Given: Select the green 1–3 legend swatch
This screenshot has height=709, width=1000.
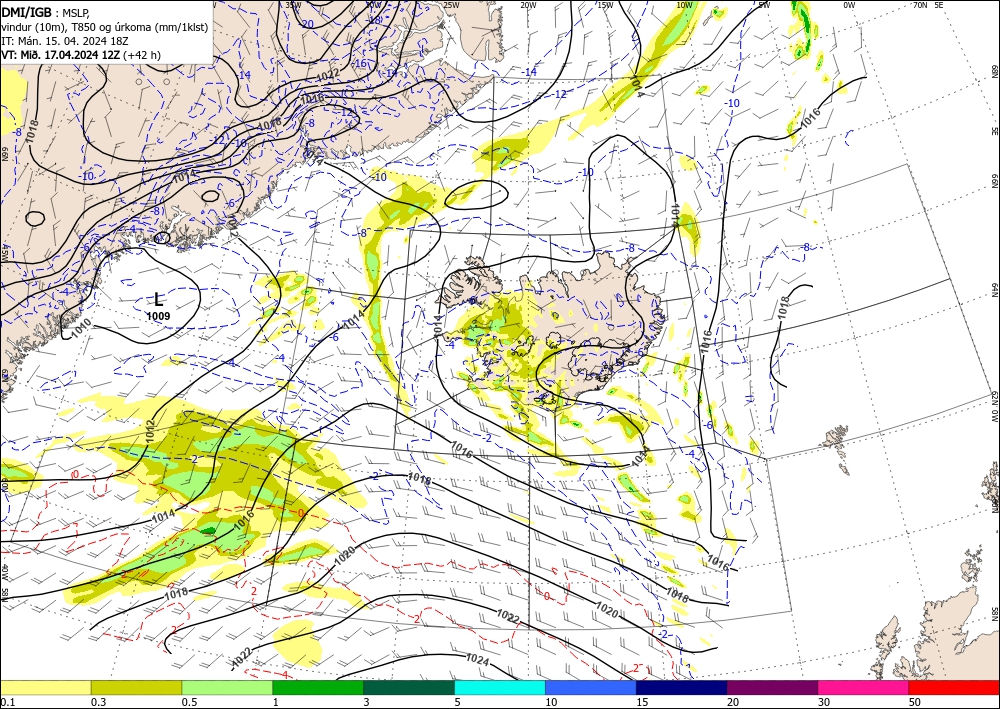Looking at the screenshot, I should pyautogui.click(x=318, y=687).
